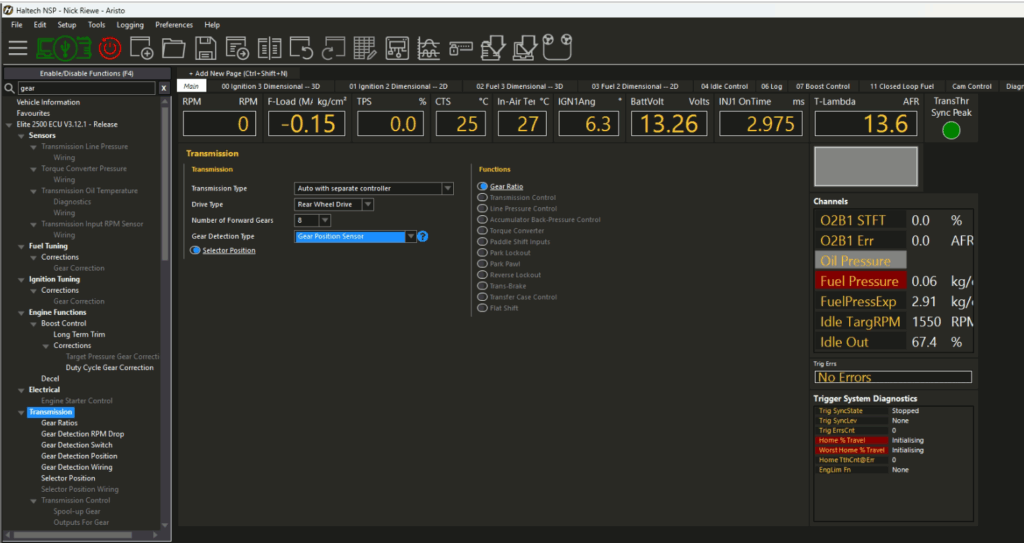The height and width of the screenshot is (543, 1024).
Task: Open the Preferences menu
Action: (174, 25)
